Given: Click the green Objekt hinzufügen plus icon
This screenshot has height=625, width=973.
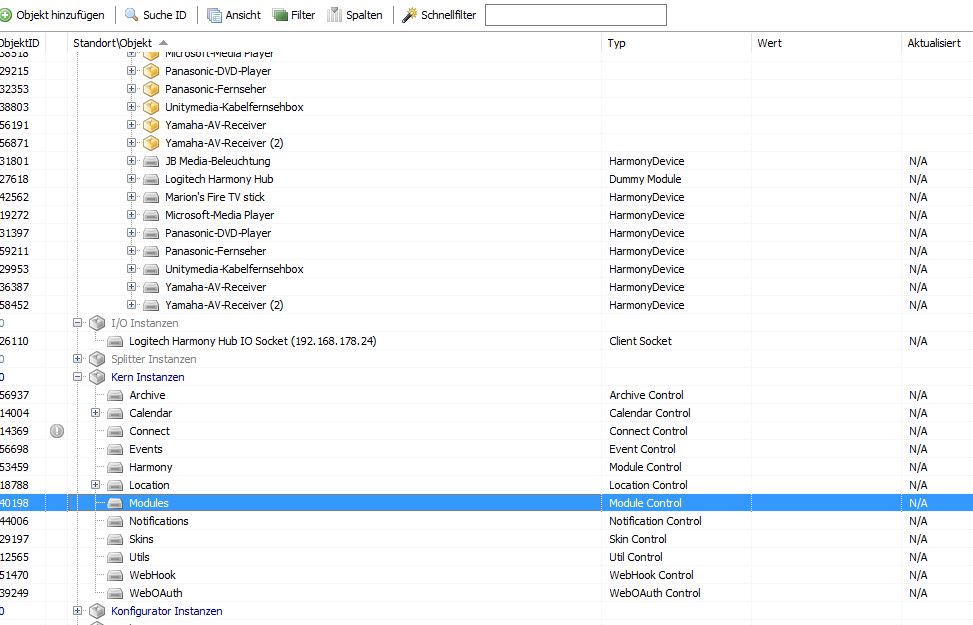Looking at the screenshot, I should [6, 15].
